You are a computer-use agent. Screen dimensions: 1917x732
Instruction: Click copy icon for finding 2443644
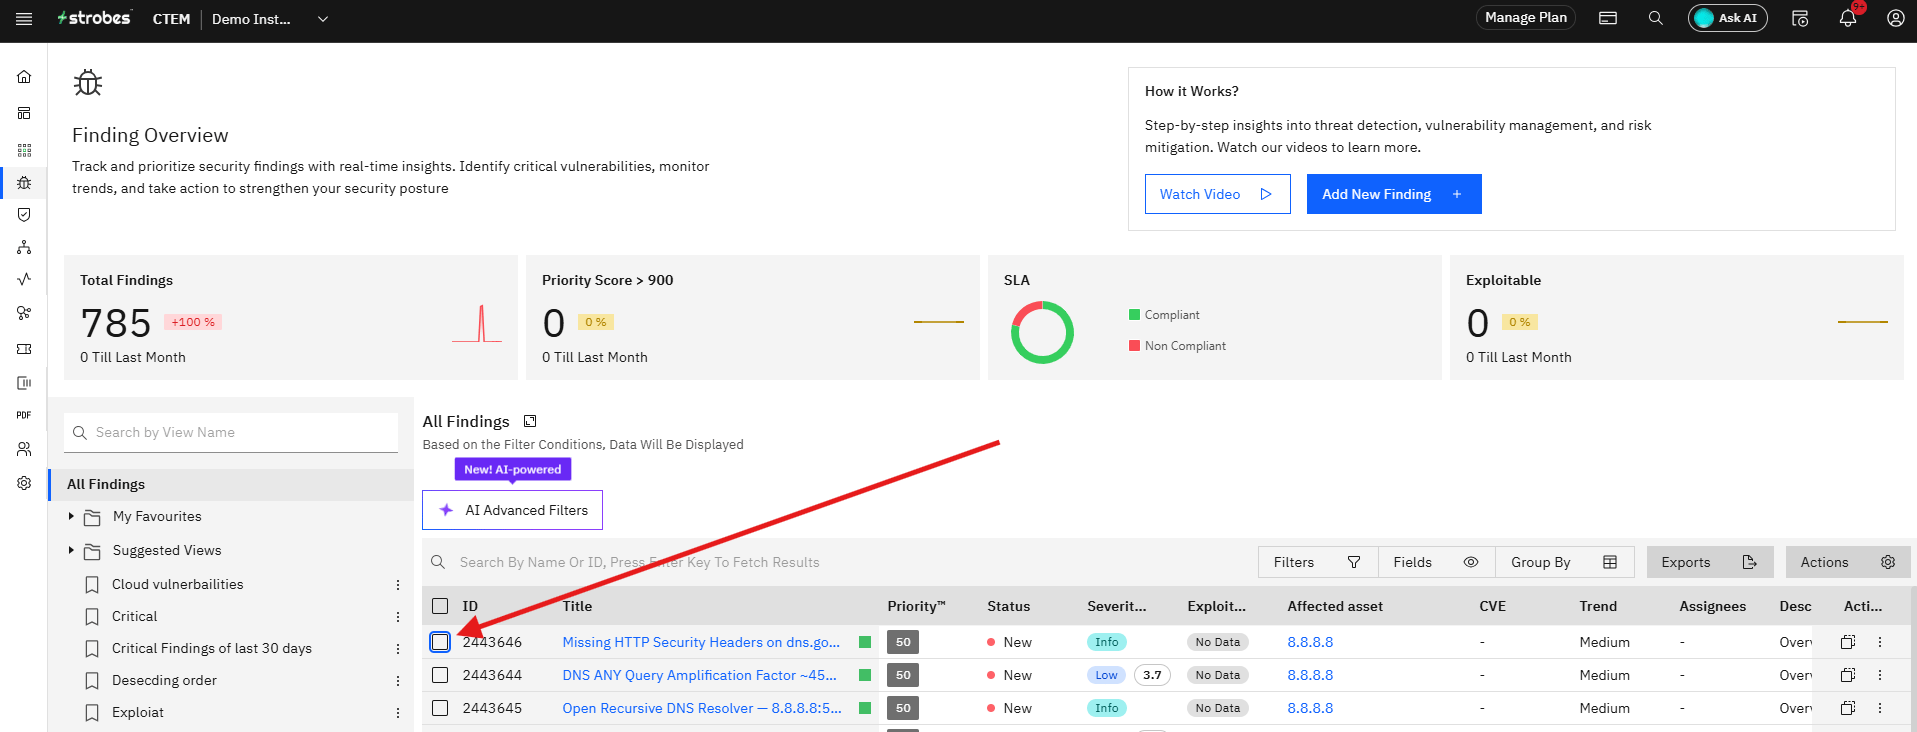[1848, 675]
